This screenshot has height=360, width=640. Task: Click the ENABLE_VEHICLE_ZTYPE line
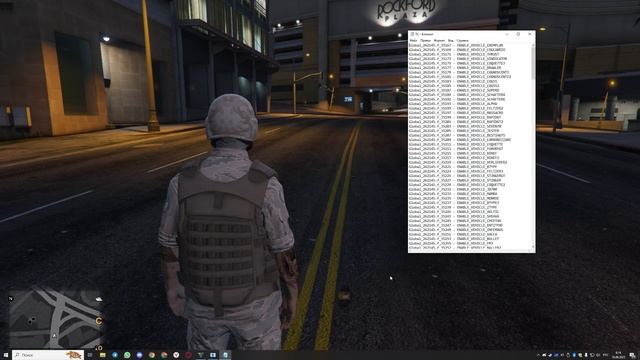[453, 207]
